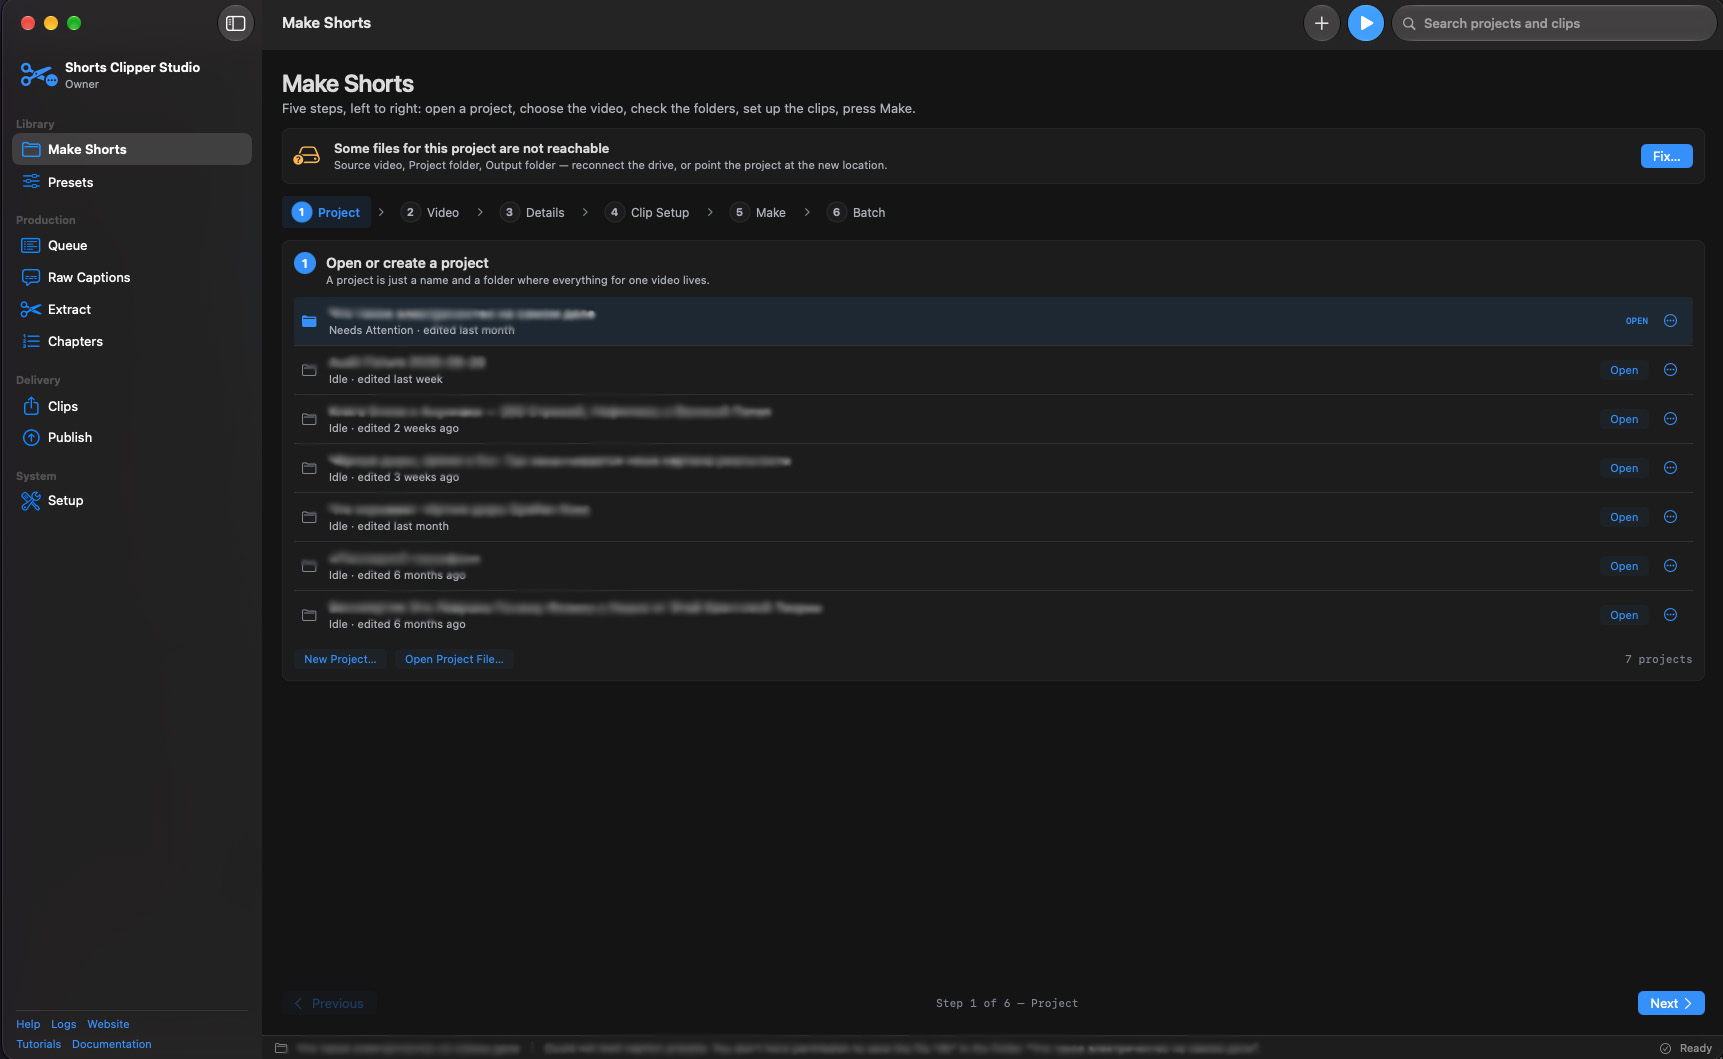Screen dimensions: 1723x1059
Task: Click the blue play button in toolbar
Action: pos(1365,23)
